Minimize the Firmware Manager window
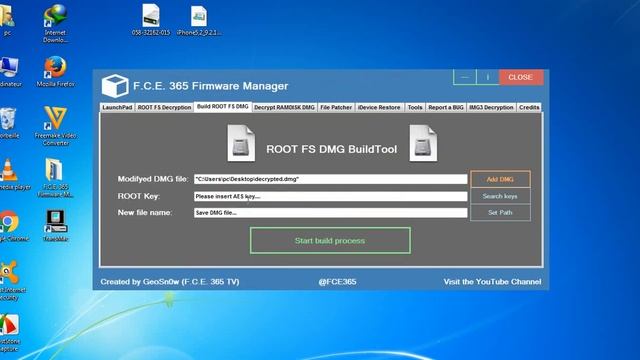Screen dimensions: 640x360 coord(465,77)
